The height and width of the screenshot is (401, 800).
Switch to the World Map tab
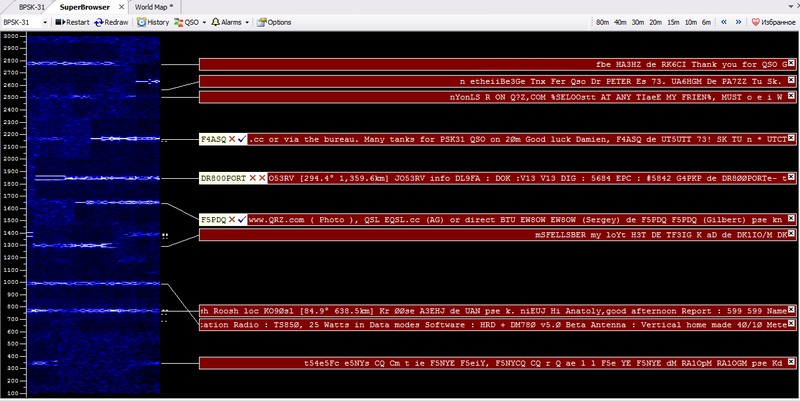(153, 6)
